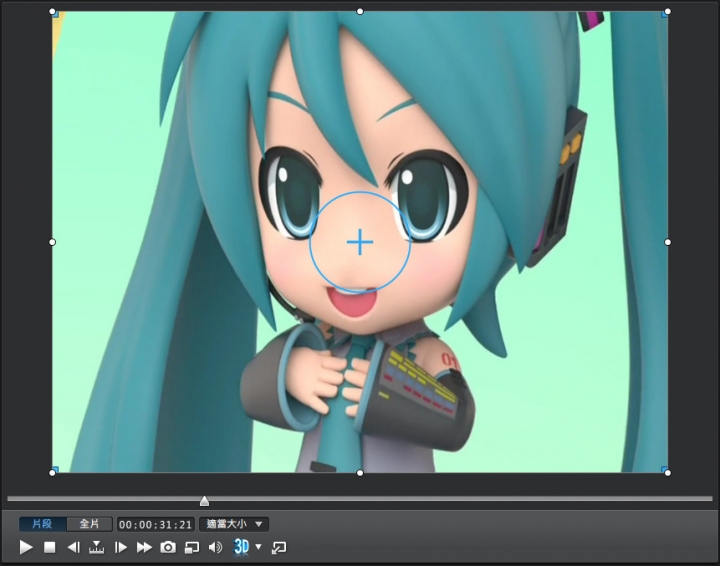
Task: Open preview quality/display options icon
Action: (x=192, y=548)
